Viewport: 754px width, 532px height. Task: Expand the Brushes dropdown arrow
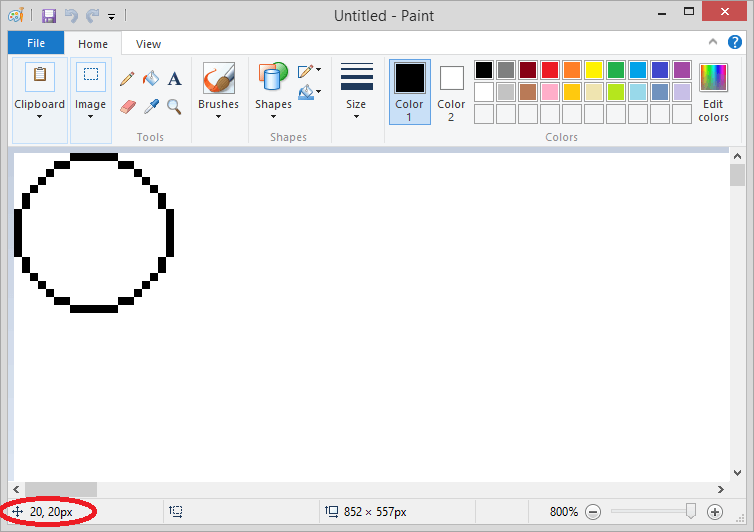tap(218, 116)
